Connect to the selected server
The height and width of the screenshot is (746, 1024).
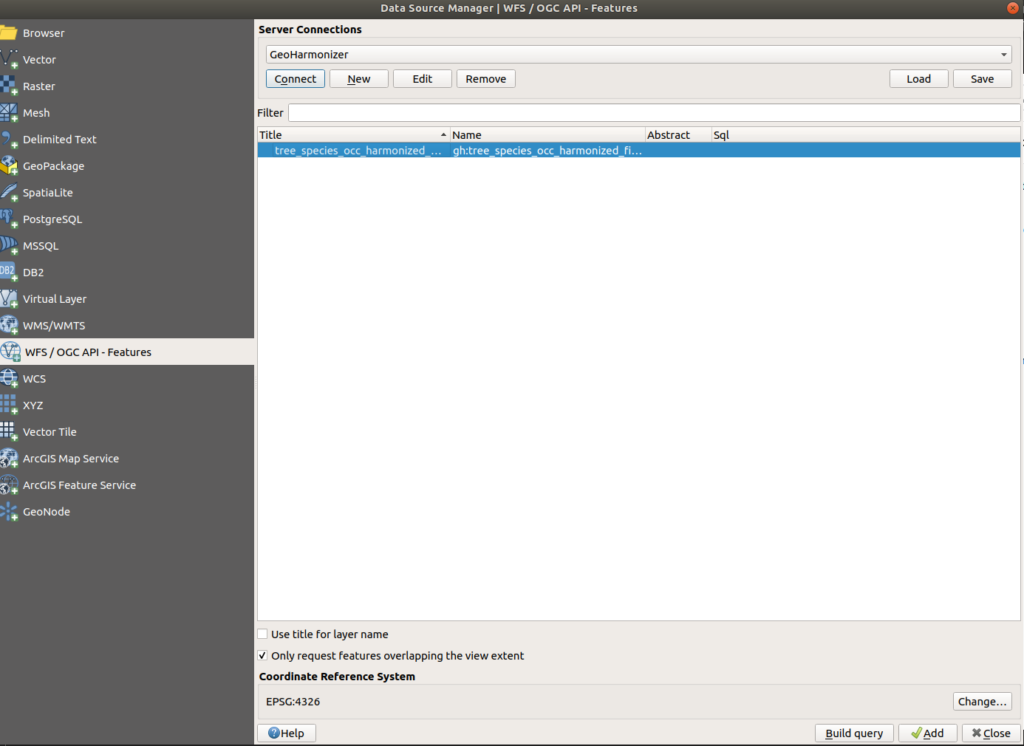pos(295,78)
